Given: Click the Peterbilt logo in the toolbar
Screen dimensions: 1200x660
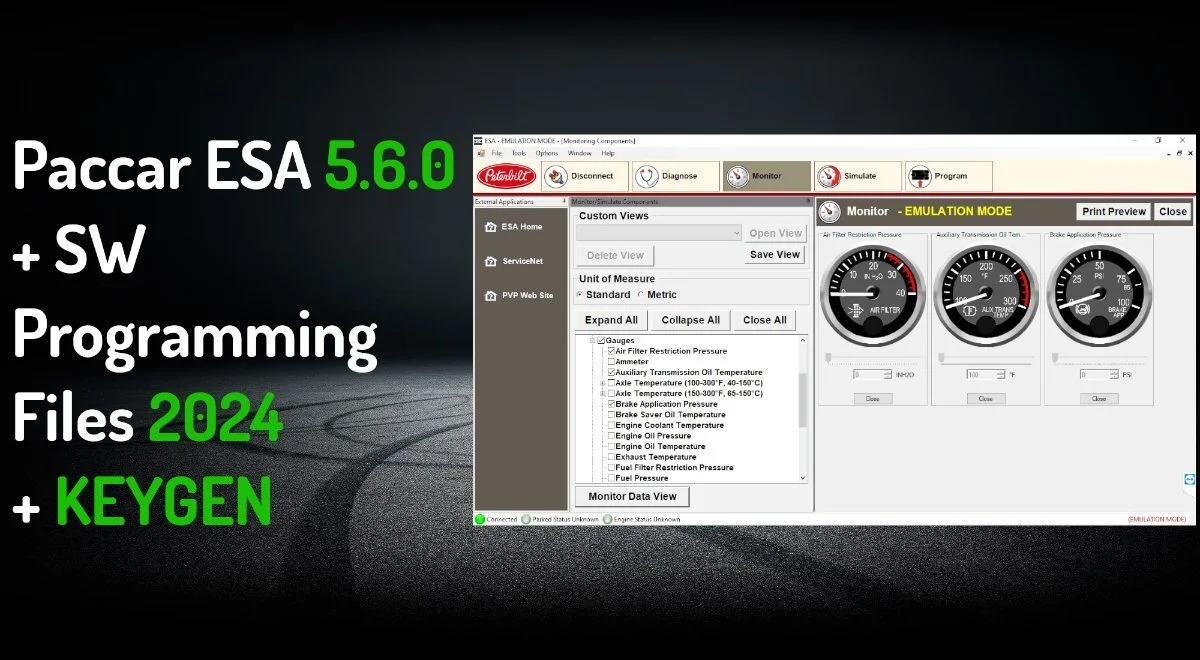Looking at the screenshot, I should pos(506,176).
